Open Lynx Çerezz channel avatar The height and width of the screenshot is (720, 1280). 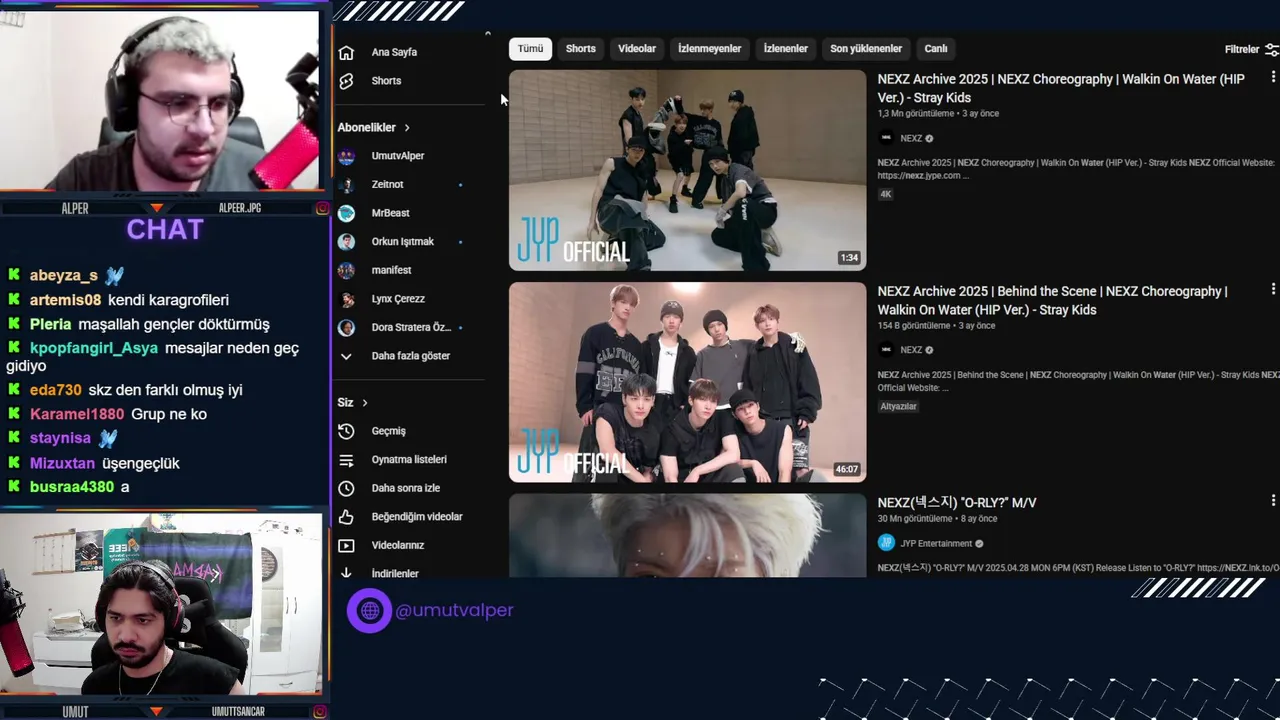click(346, 299)
